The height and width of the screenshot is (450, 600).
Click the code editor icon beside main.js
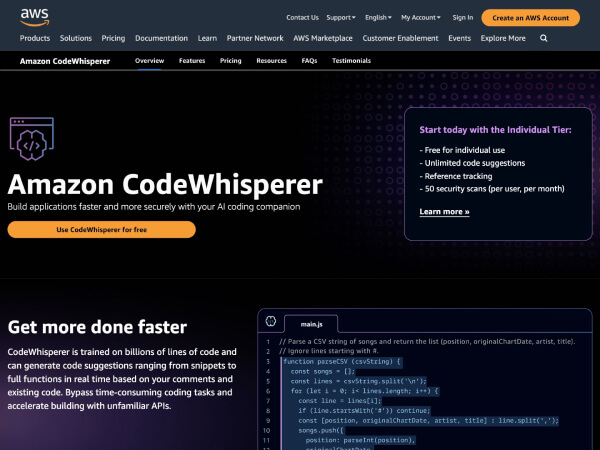click(270, 322)
